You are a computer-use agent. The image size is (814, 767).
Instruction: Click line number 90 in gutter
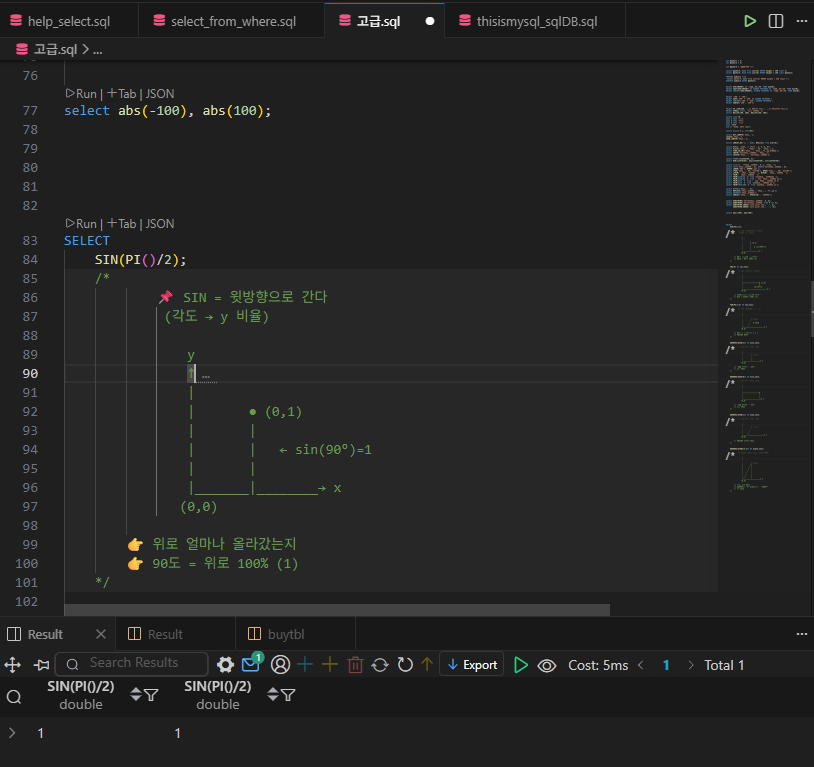point(30,373)
